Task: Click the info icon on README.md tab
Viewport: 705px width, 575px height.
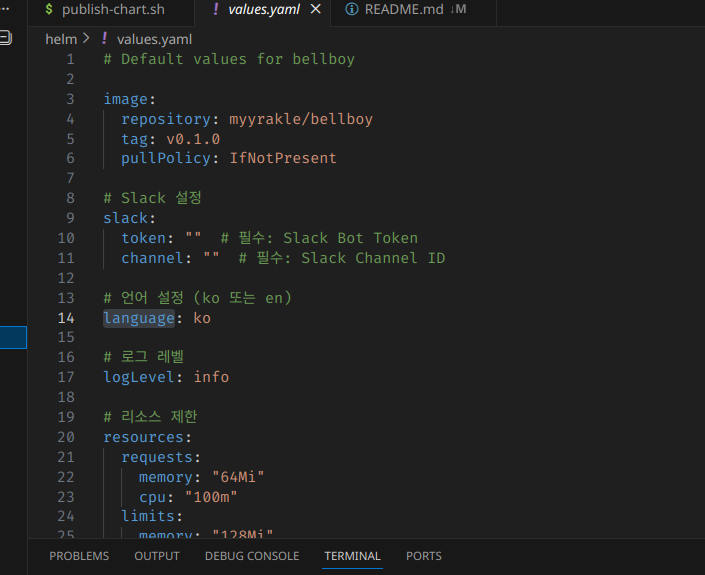Action: pos(351,10)
